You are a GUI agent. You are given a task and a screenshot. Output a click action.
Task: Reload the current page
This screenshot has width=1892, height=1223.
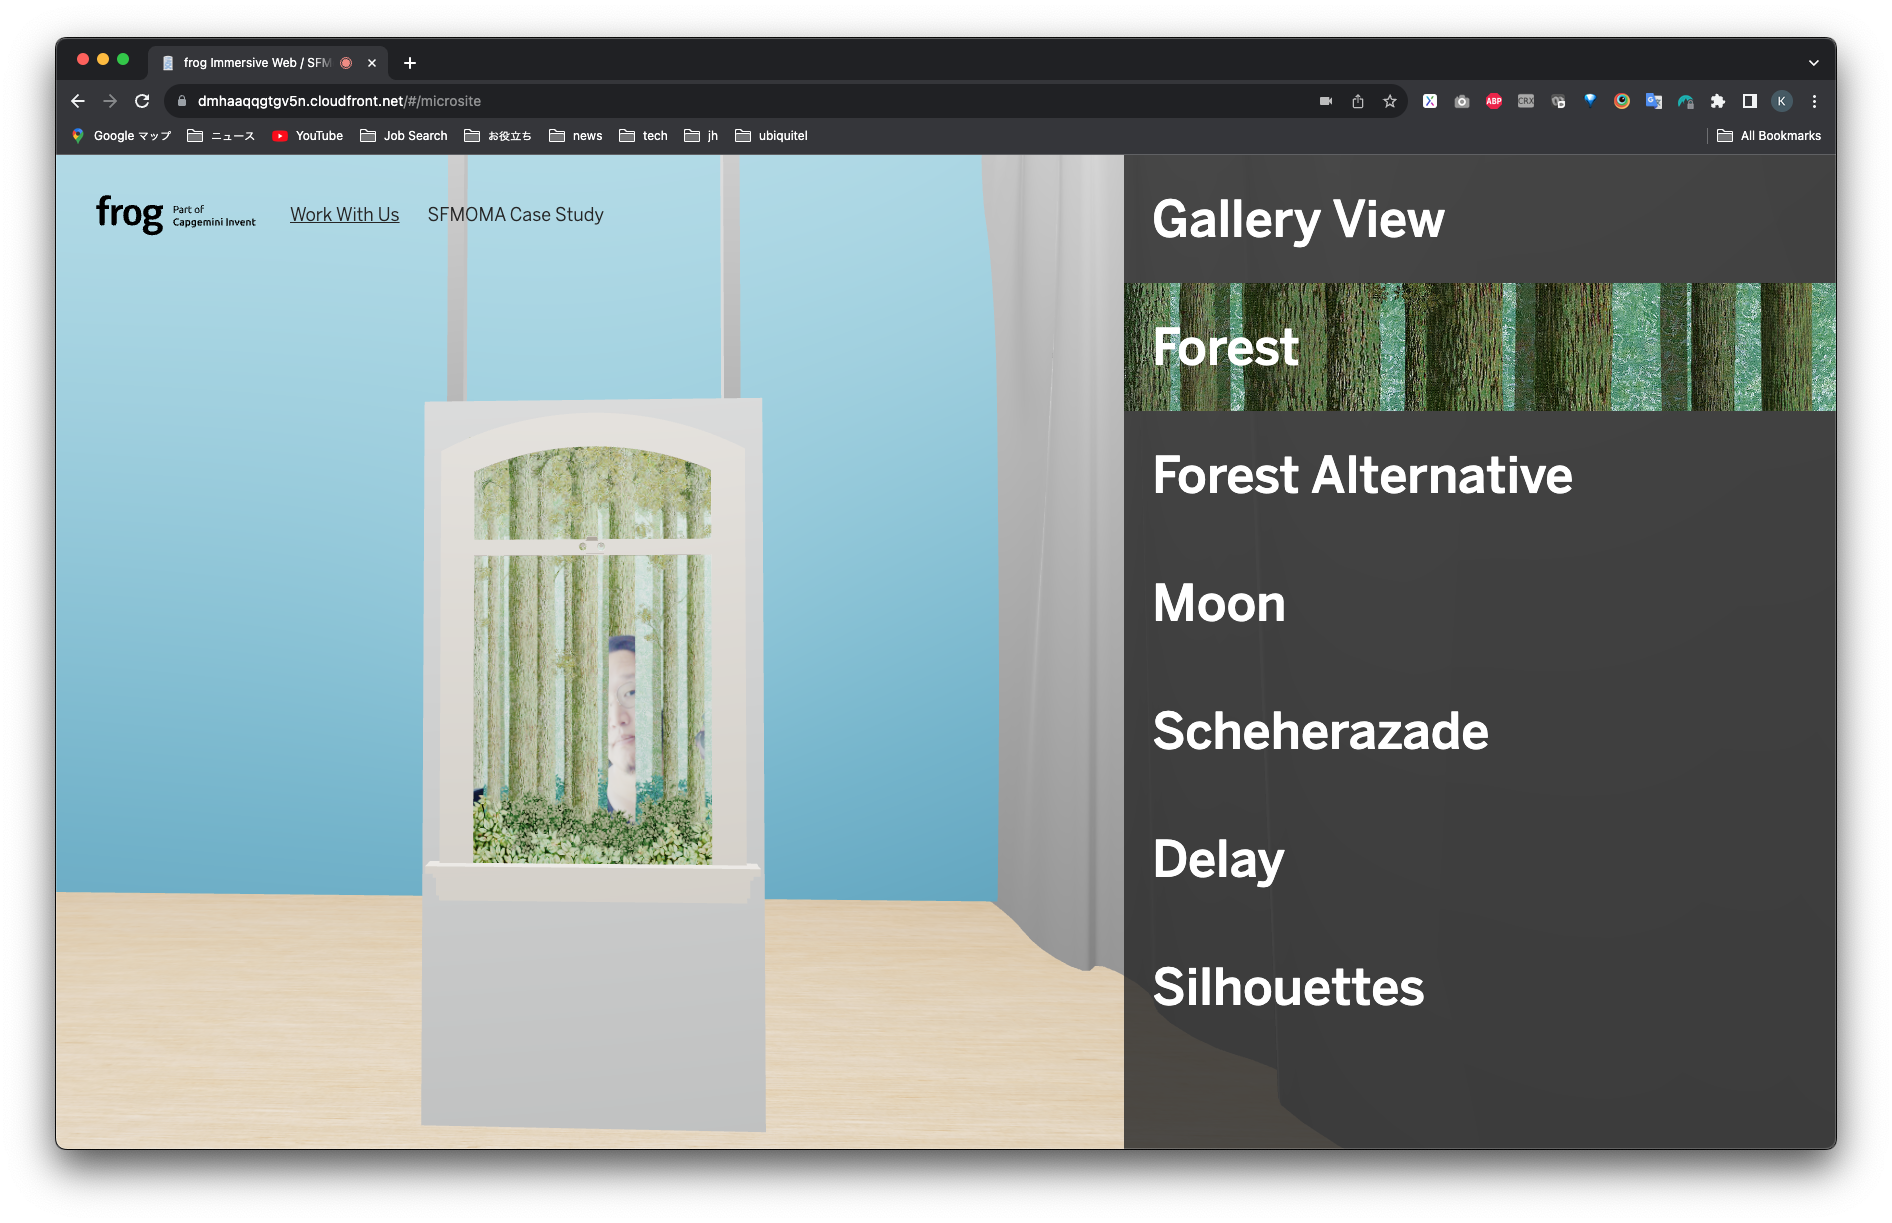click(x=142, y=101)
